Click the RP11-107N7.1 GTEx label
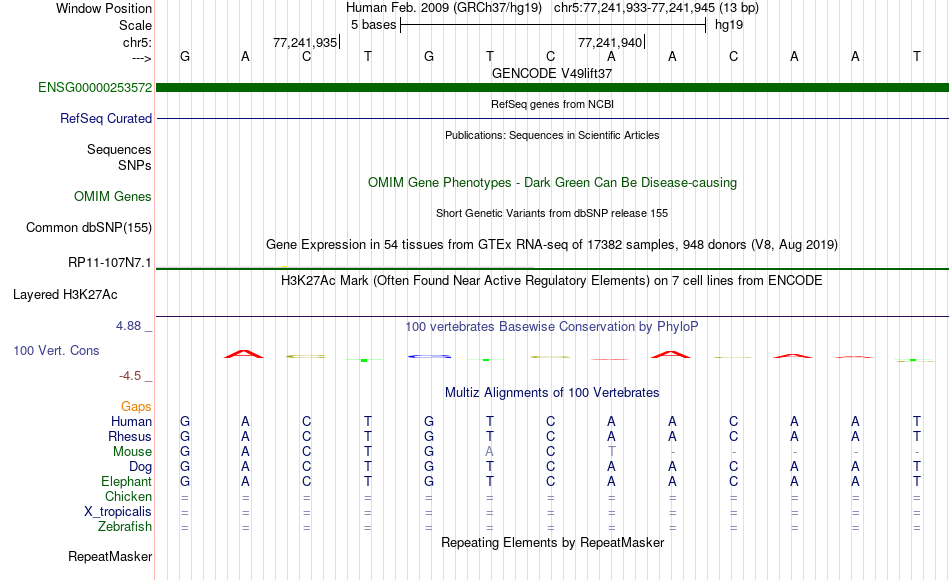This screenshot has height=580, width=950. click(110, 262)
